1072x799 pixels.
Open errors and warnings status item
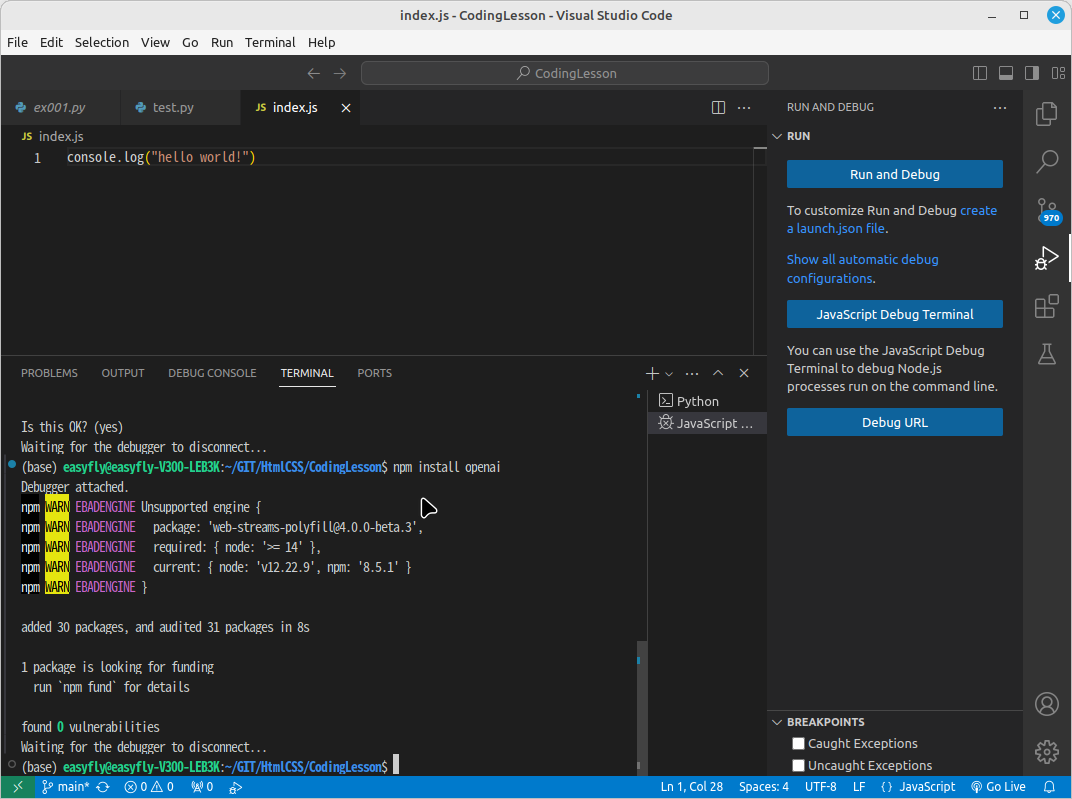pyautogui.click(x=149, y=787)
